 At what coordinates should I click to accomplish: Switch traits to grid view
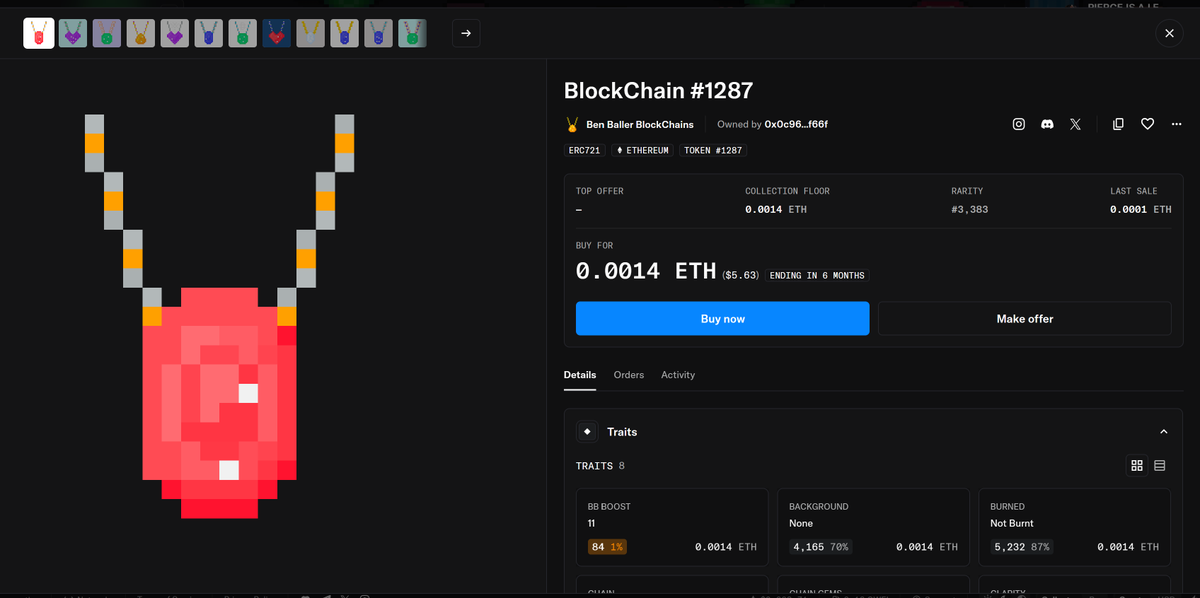pyautogui.click(x=1137, y=466)
